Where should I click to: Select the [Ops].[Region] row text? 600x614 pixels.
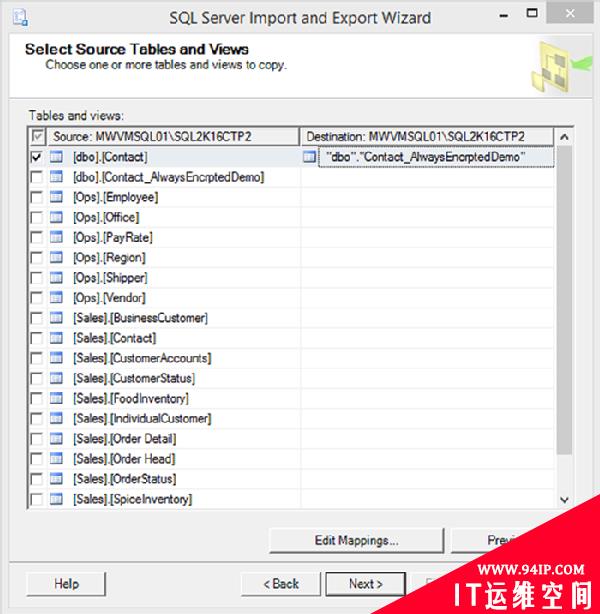click(109, 258)
